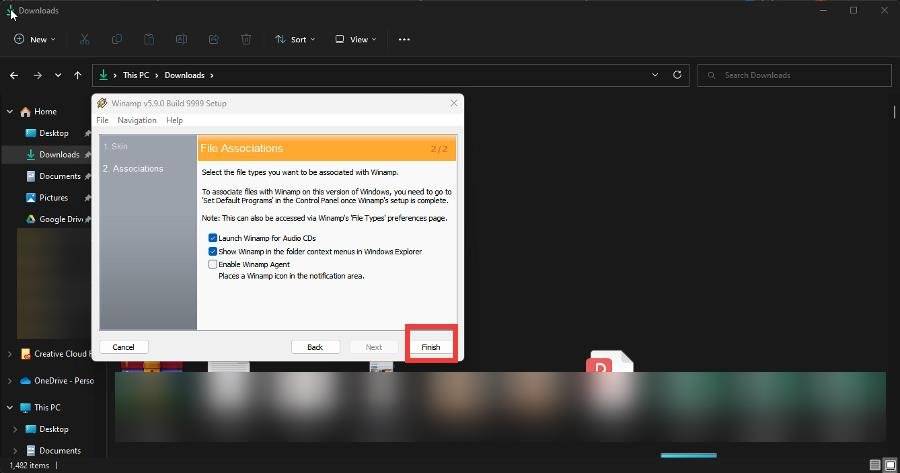This screenshot has width=900, height=473.
Task: Select the 1. Skin step
Action: [115, 146]
